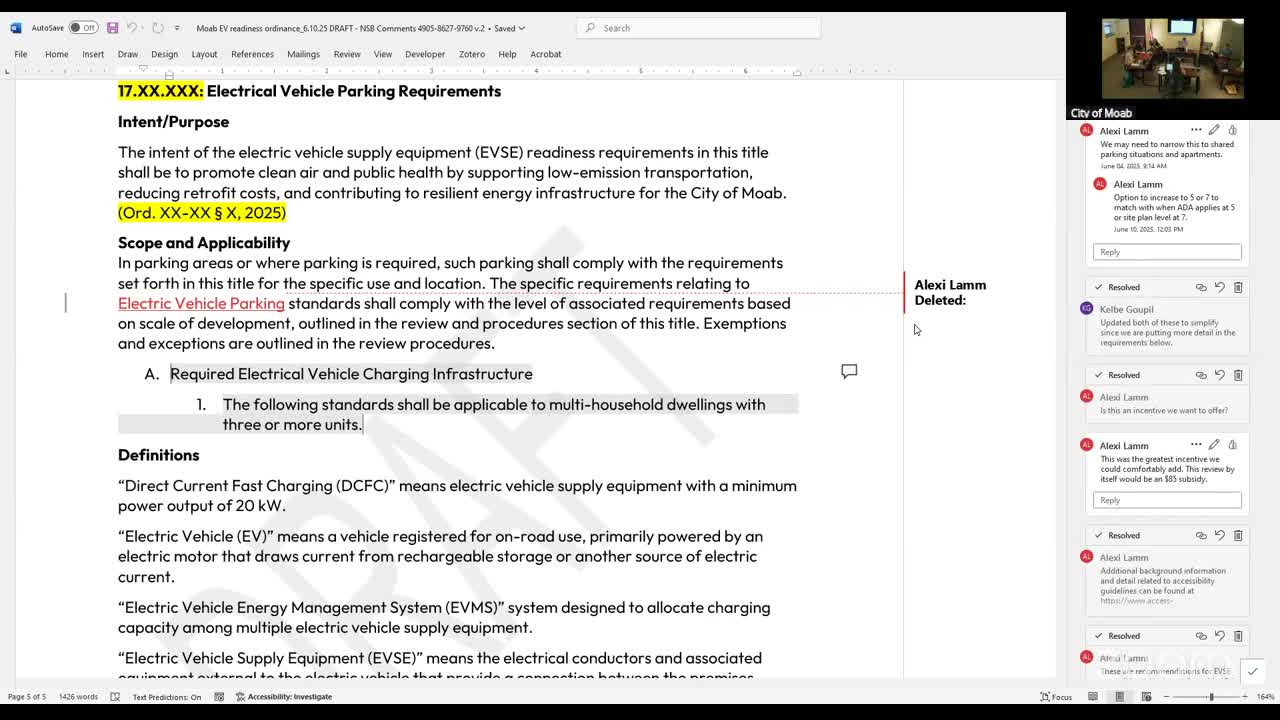Click 1426 words count in status bar
The image size is (1280, 720).
tap(78, 697)
